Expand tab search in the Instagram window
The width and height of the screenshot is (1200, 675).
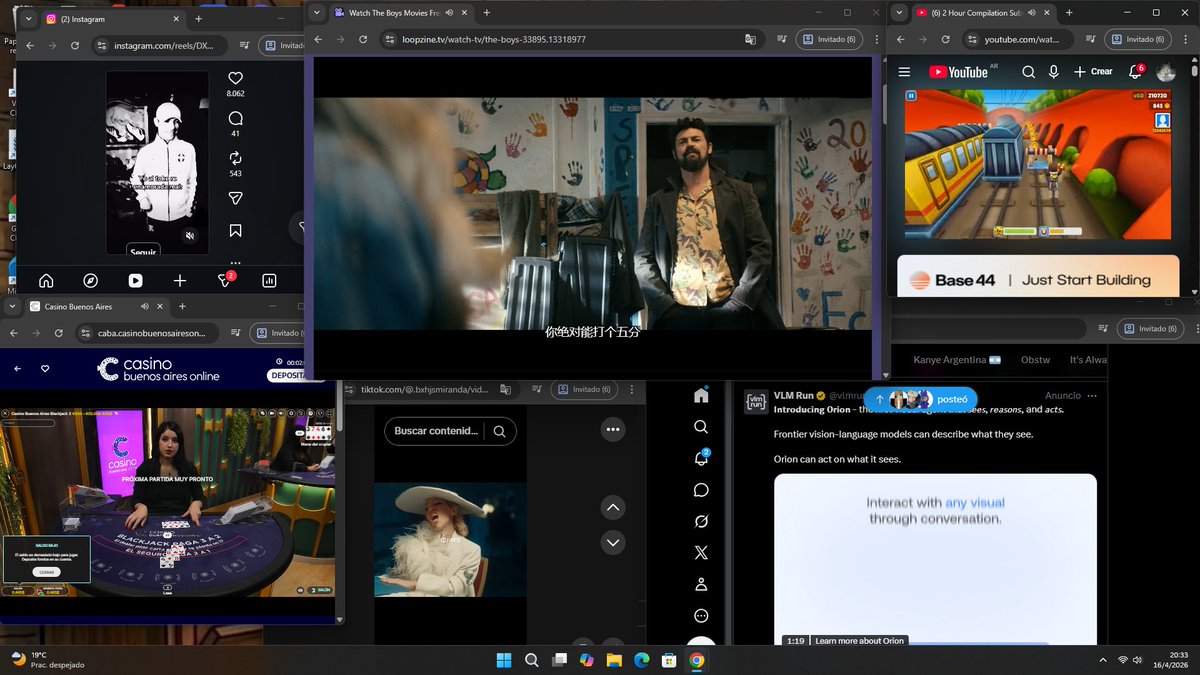pyautogui.click(x=27, y=19)
